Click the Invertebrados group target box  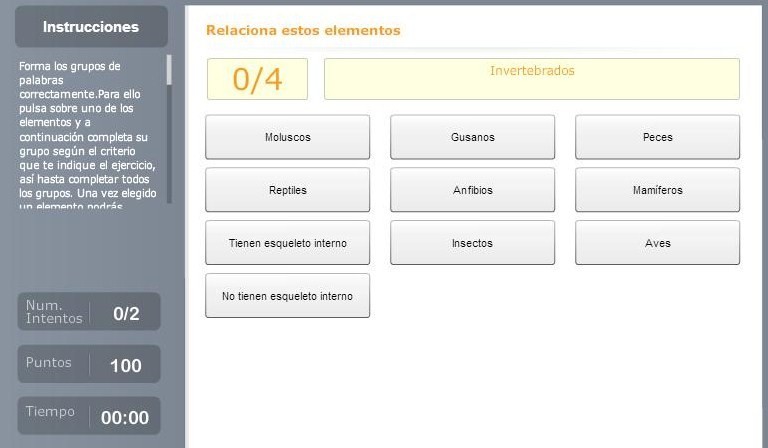531,79
